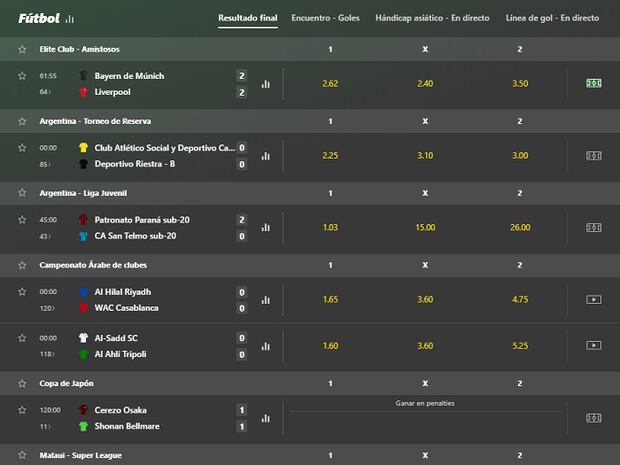This screenshot has height=465, width=620.
Task: Click the pitch icon for Bayern match
Action: pyautogui.click(x=594, y=84)
